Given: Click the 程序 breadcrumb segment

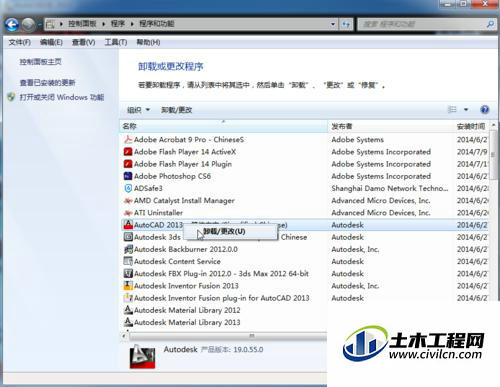Looking at the screenshot, I should coord(118,24).
